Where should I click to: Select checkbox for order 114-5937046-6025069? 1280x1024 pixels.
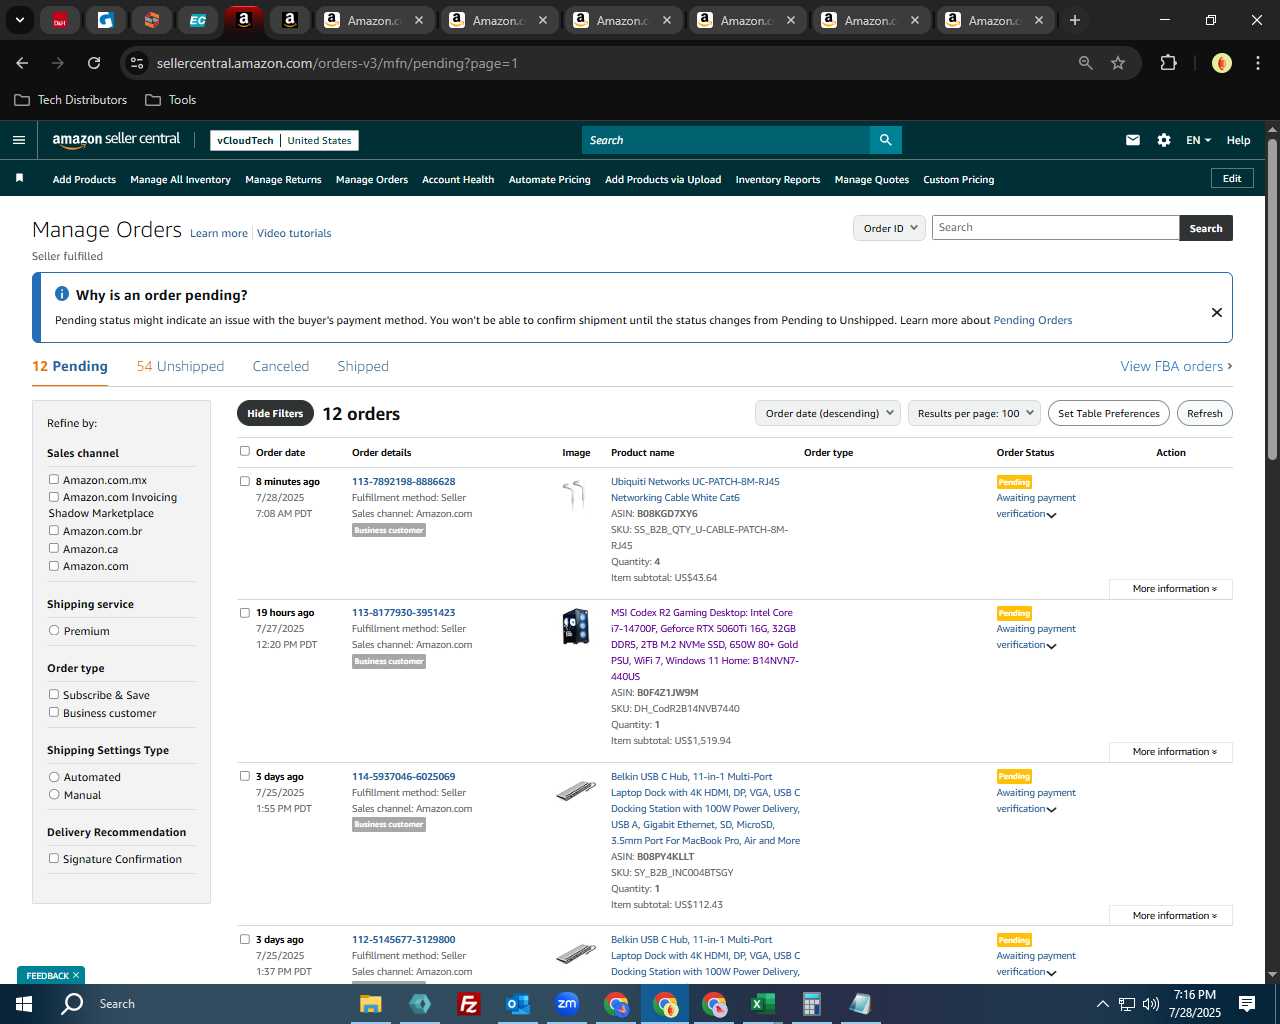pos(245,776)
